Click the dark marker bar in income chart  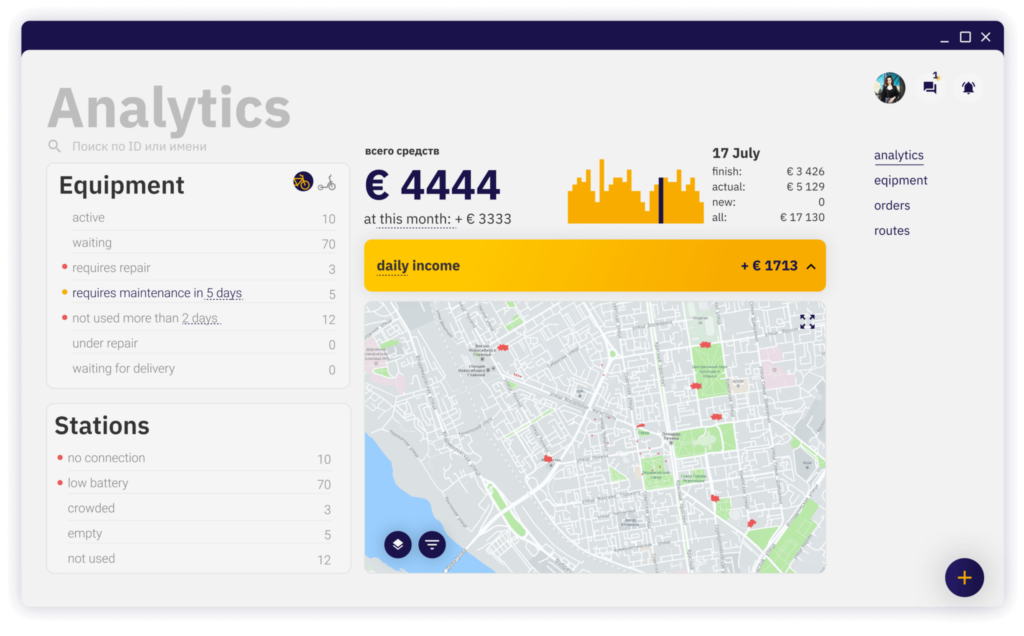661,200
